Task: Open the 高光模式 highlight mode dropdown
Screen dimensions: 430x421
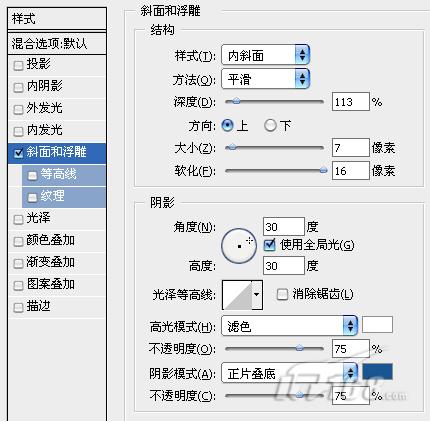Action: (289, 326)
